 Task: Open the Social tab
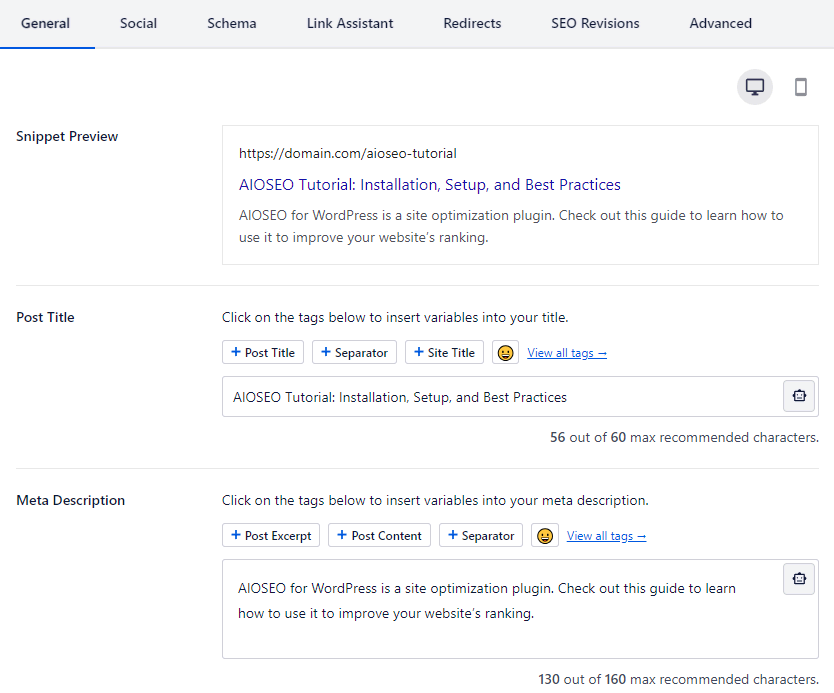(x=138, y=23)
